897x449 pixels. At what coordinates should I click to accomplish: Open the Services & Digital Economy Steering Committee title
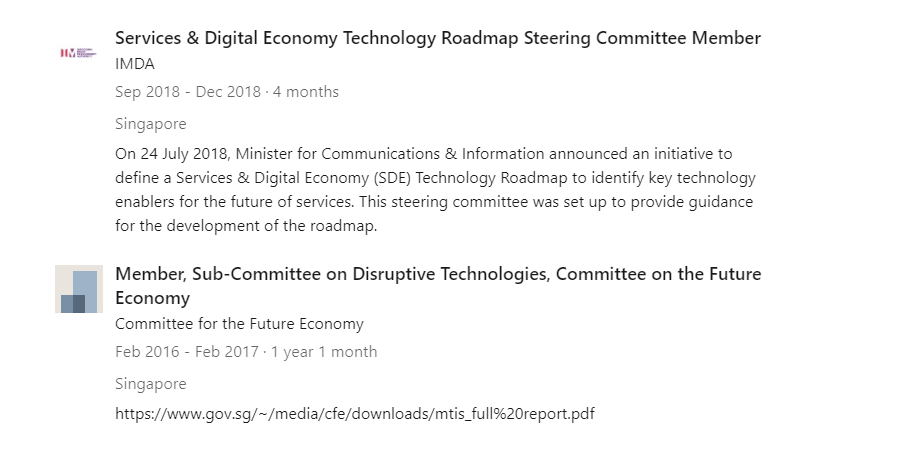click(438, 38)
